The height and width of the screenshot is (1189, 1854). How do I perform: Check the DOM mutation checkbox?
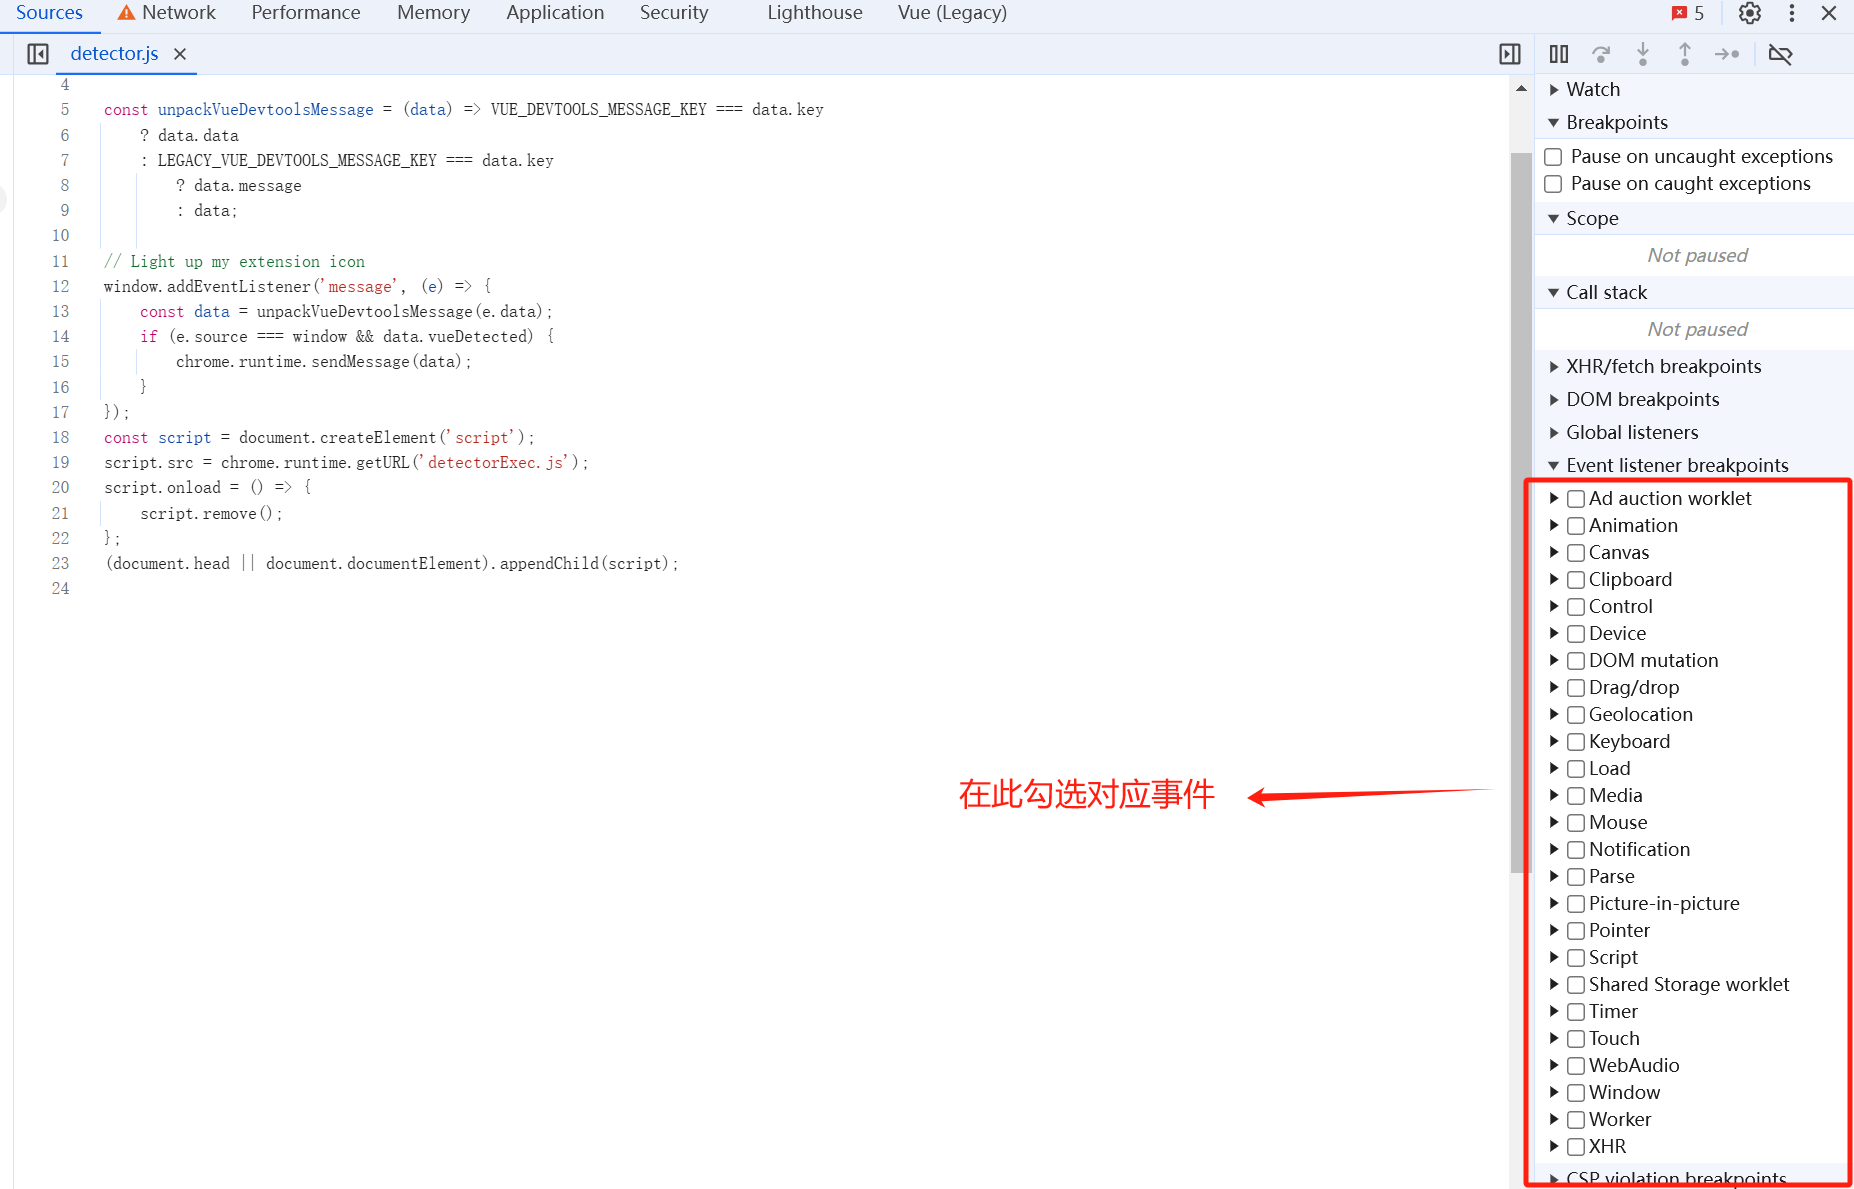1576,661
